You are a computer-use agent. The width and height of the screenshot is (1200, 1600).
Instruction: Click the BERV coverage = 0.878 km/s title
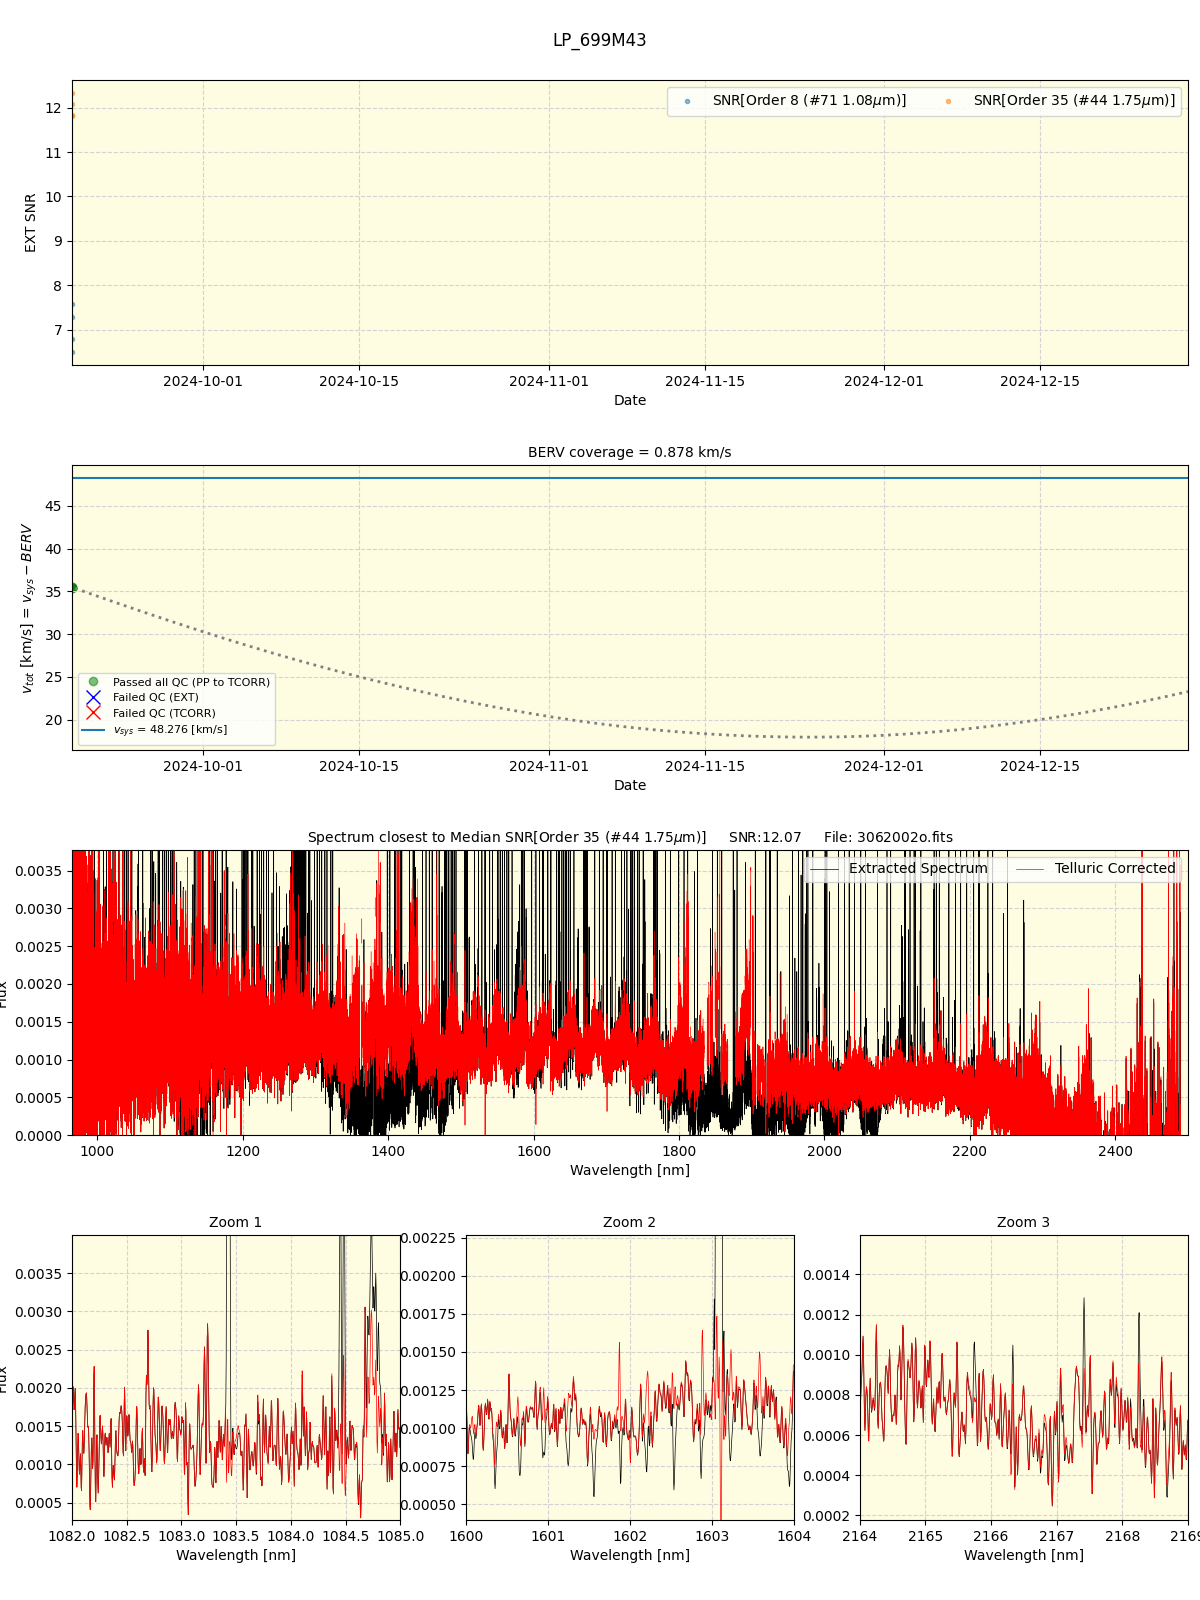point(629,453)
